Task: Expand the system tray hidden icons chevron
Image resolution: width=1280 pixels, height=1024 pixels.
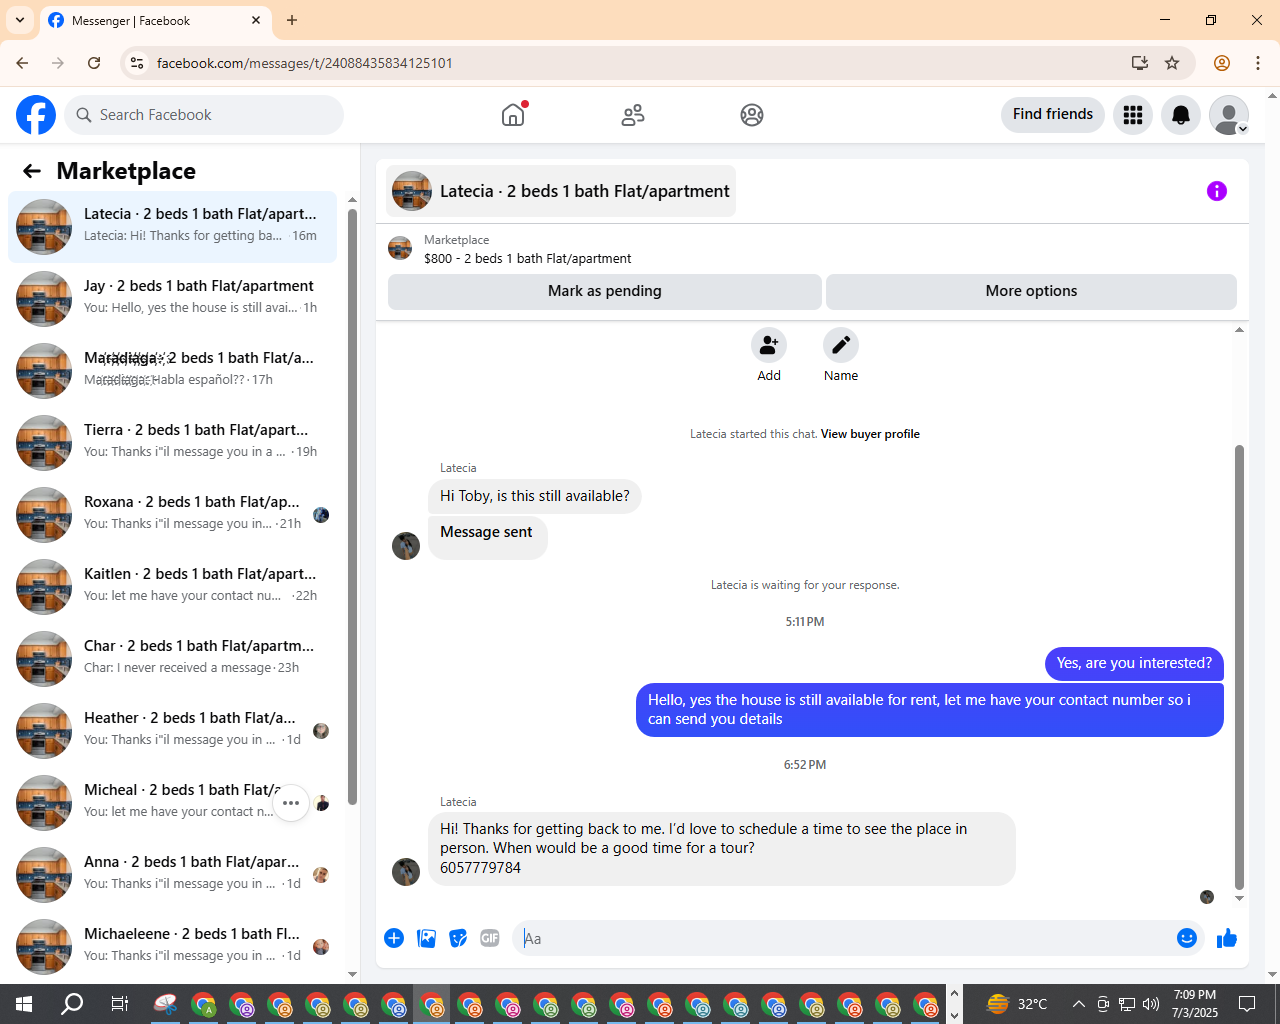Action: [1078, 1004]
